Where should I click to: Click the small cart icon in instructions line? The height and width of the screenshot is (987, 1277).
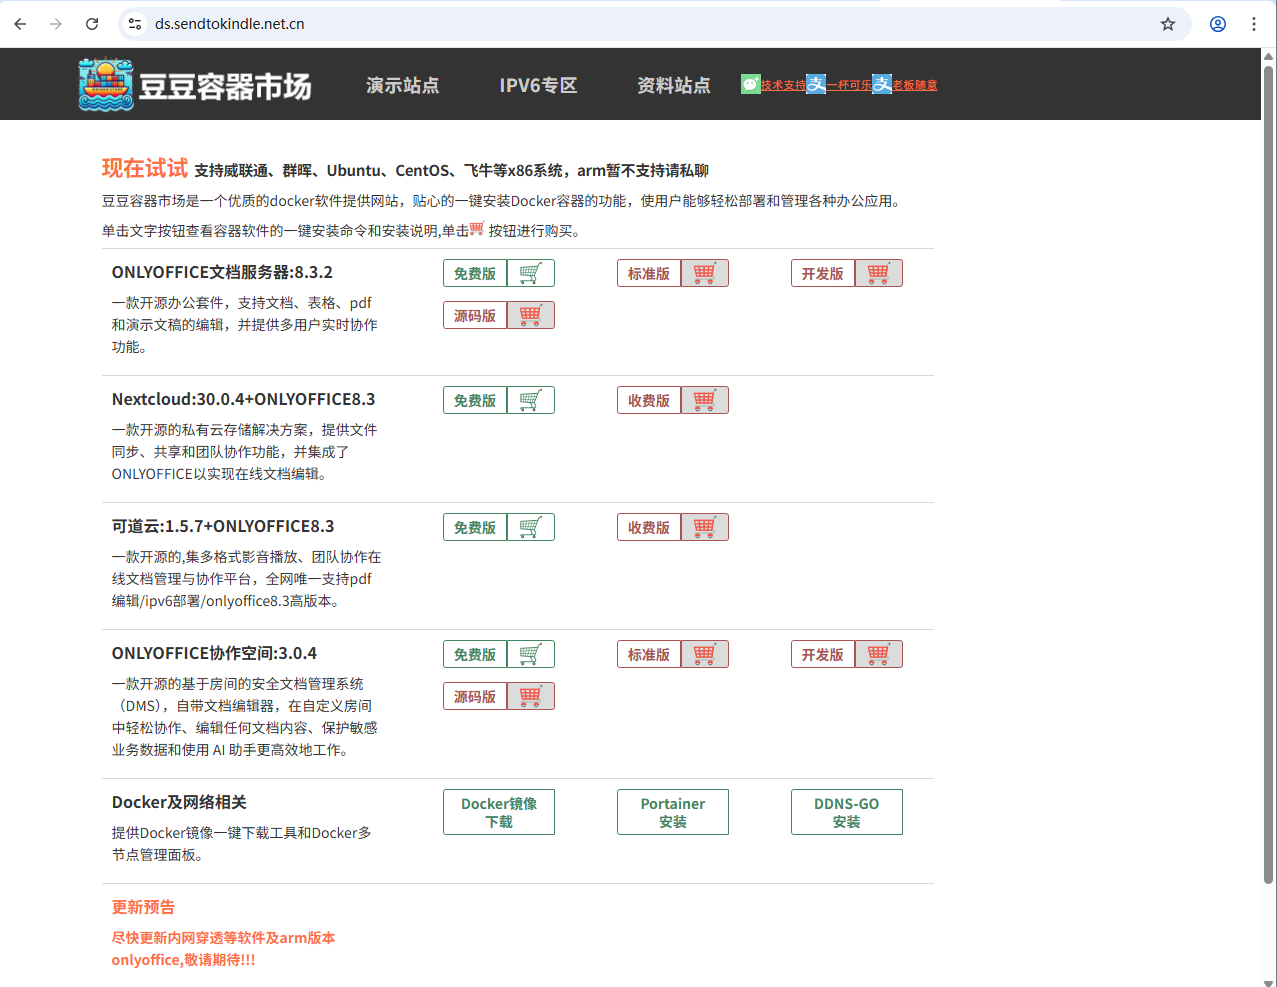[477, 229]
